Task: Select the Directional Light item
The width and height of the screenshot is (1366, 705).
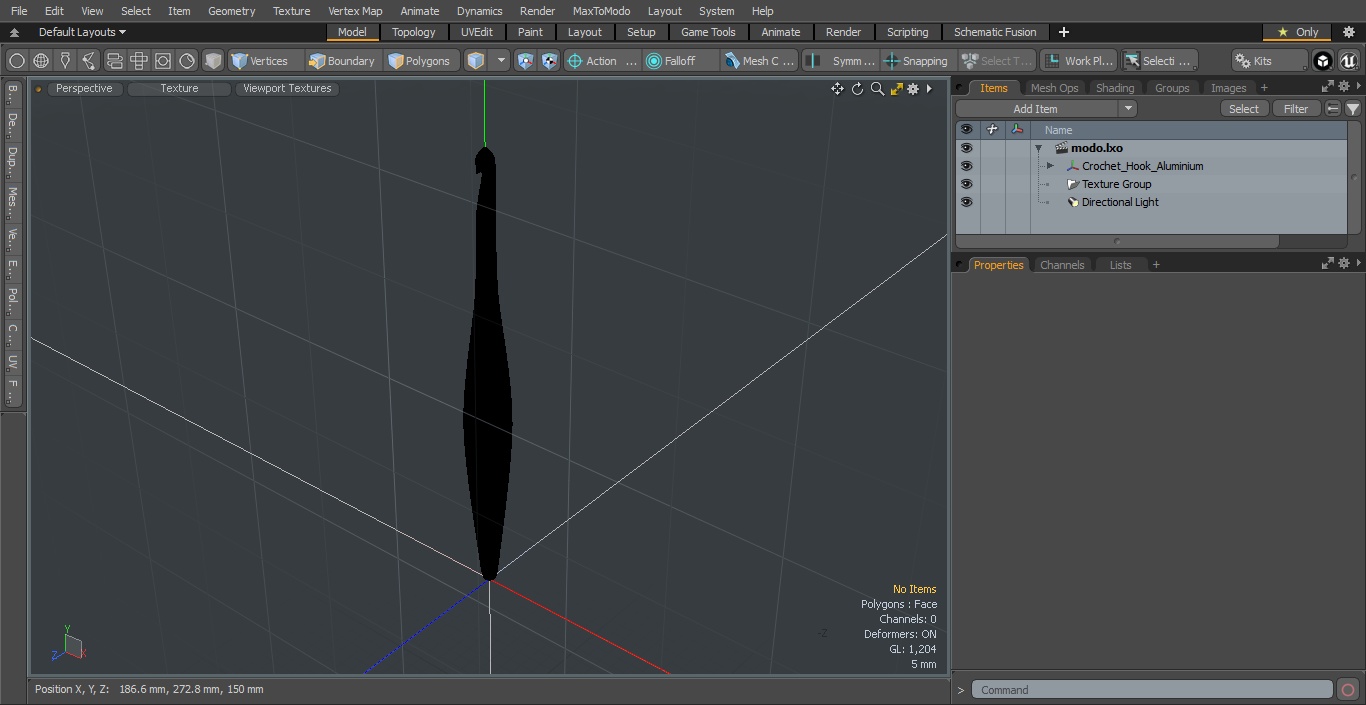Action: click(x=1120, y=202)
